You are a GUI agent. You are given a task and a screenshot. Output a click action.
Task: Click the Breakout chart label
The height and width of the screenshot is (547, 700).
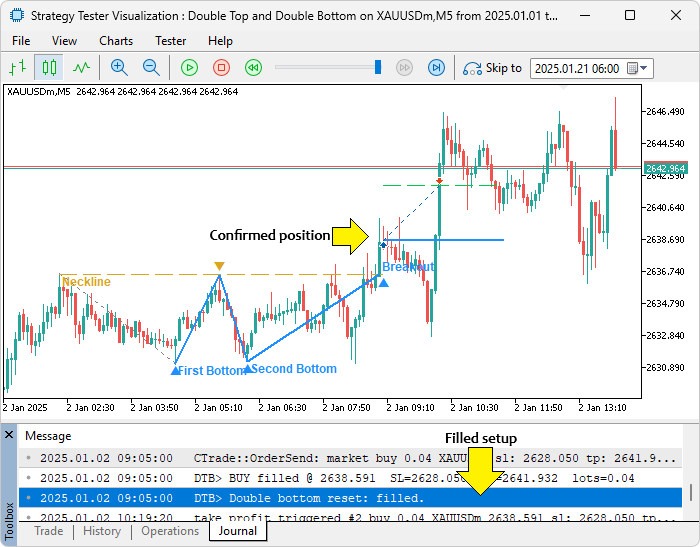pos(408,267)
